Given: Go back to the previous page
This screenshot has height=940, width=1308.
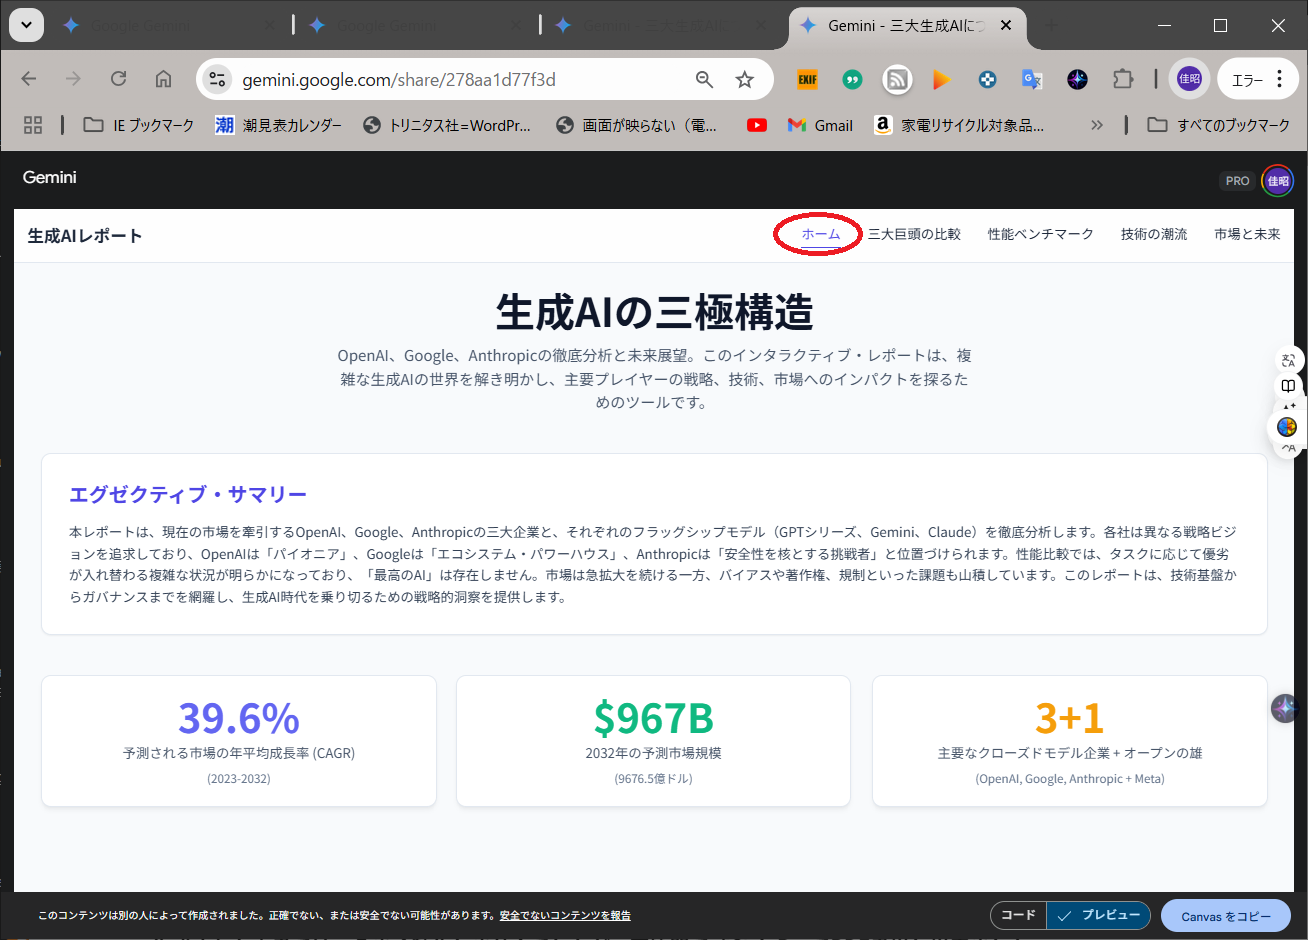Looking at the screenshot, I should (x=29, y=79).
